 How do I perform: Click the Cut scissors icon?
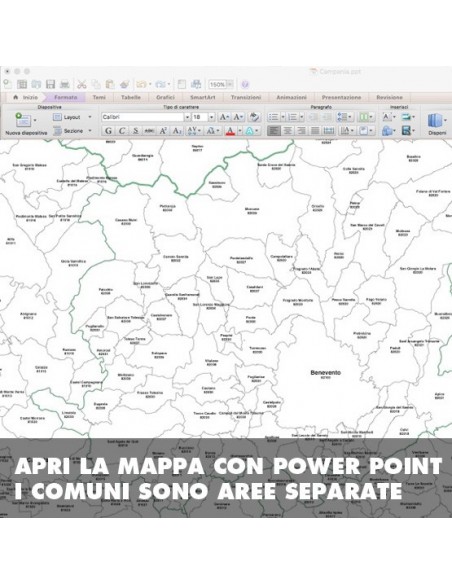tap(82, 84)
